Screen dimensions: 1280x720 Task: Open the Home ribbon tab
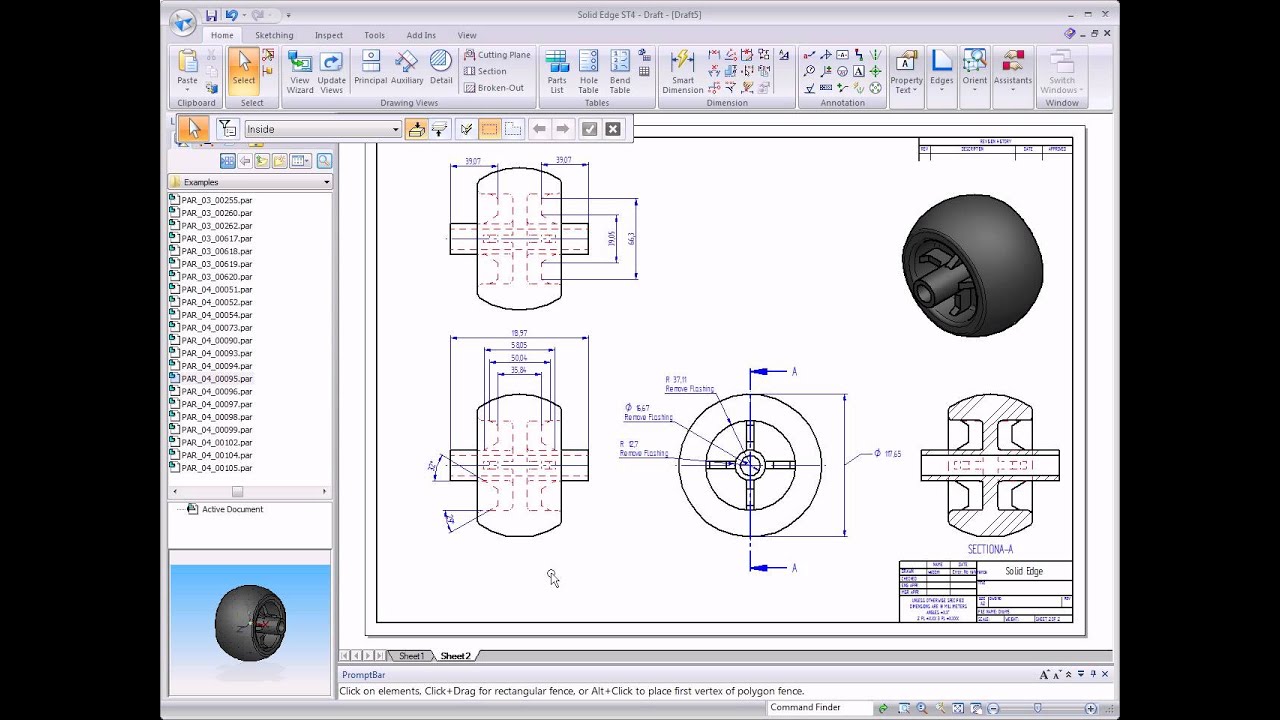tap(222, 35)
